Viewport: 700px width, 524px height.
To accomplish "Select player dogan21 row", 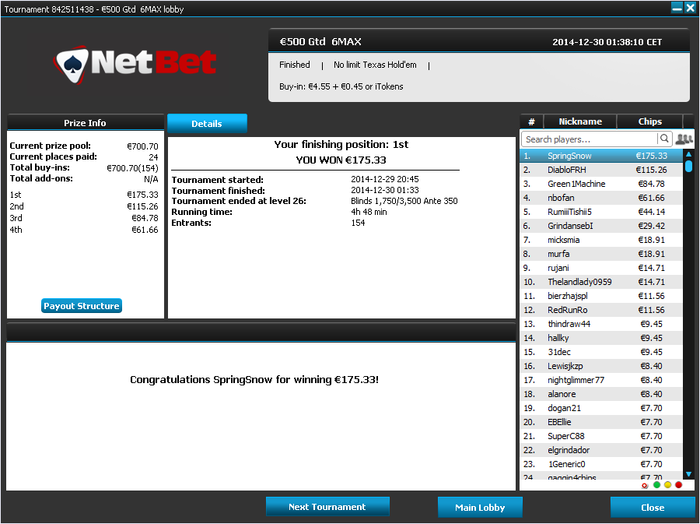I will click(601, 408).
